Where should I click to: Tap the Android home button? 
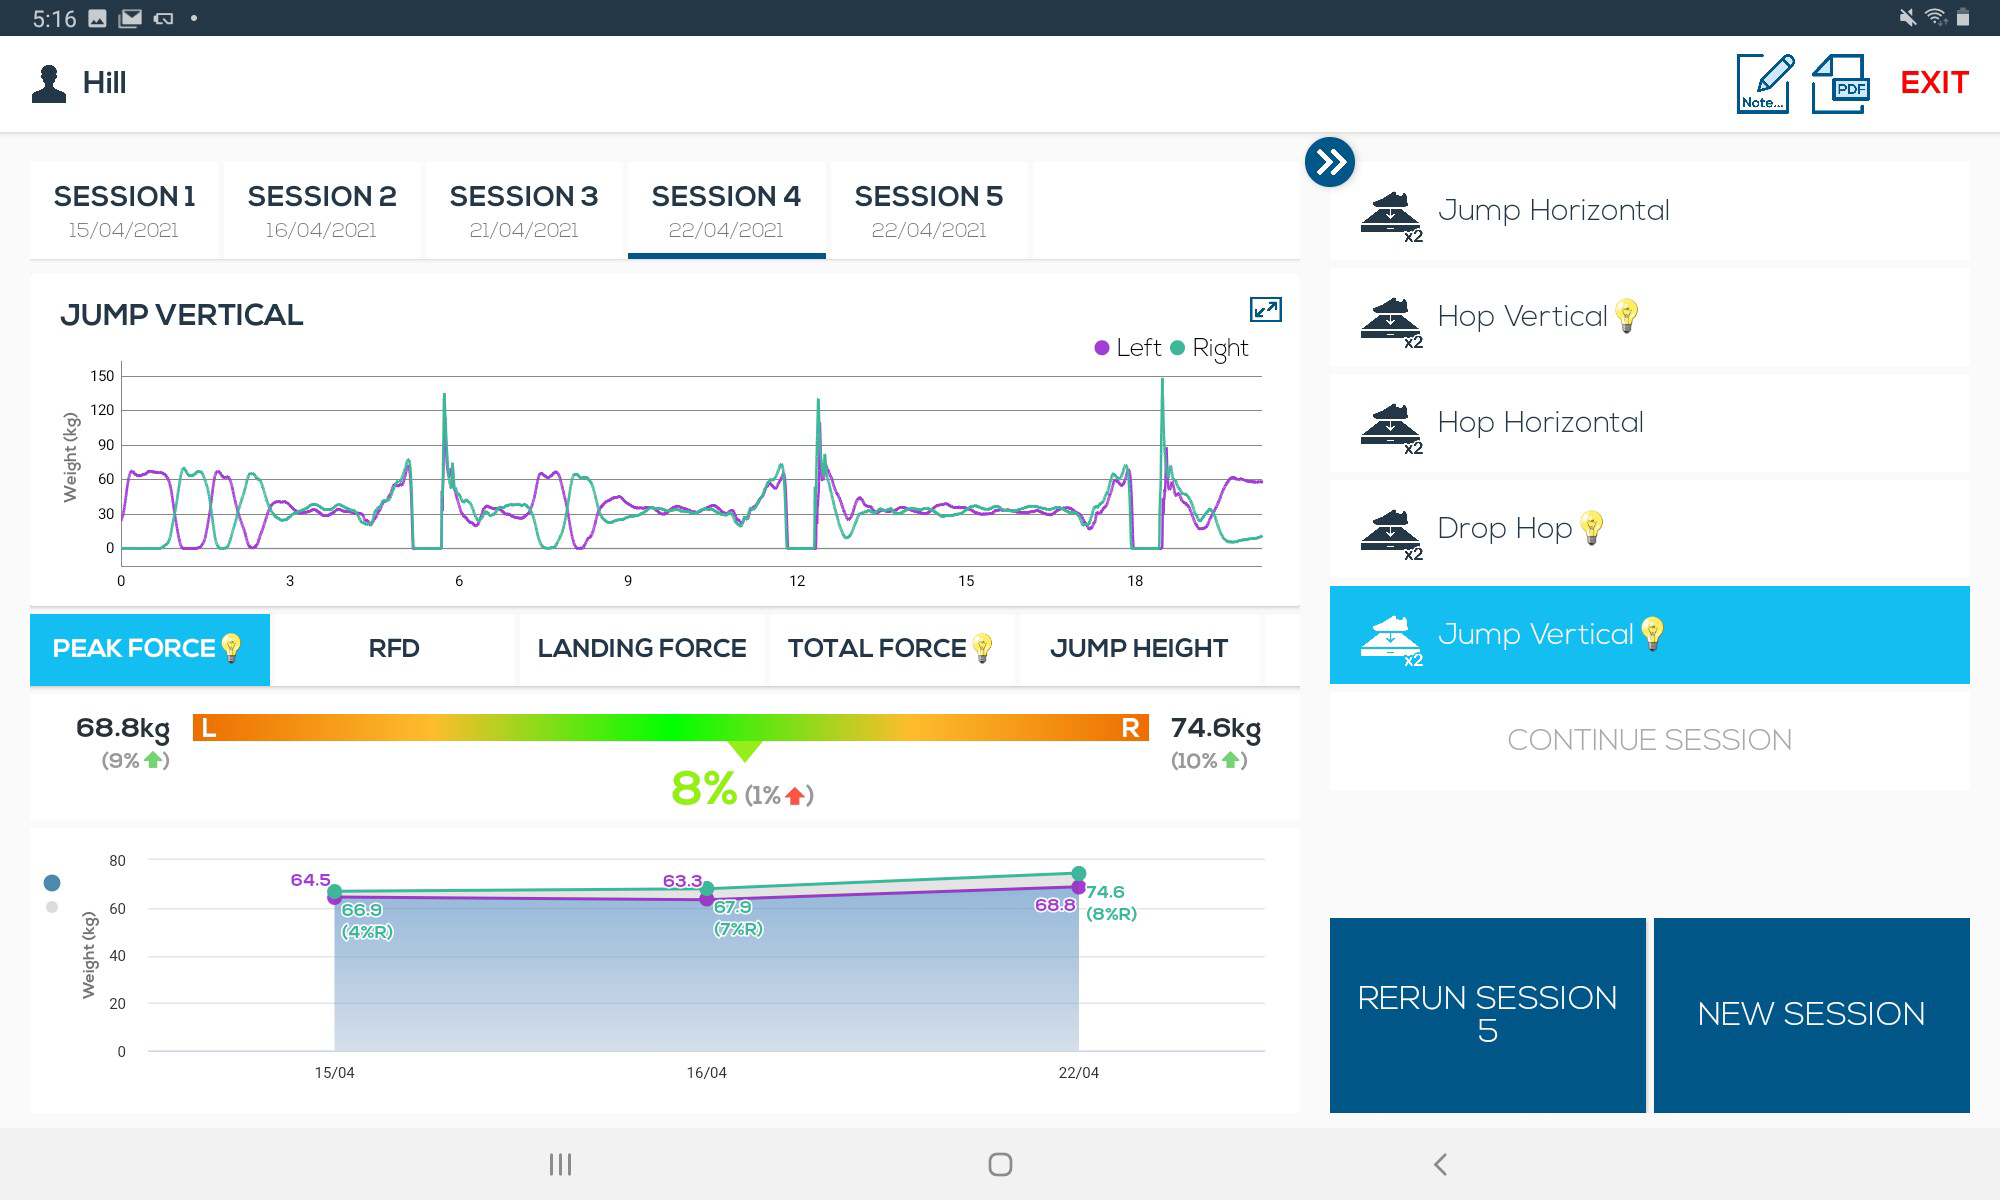point(1000,1164)
